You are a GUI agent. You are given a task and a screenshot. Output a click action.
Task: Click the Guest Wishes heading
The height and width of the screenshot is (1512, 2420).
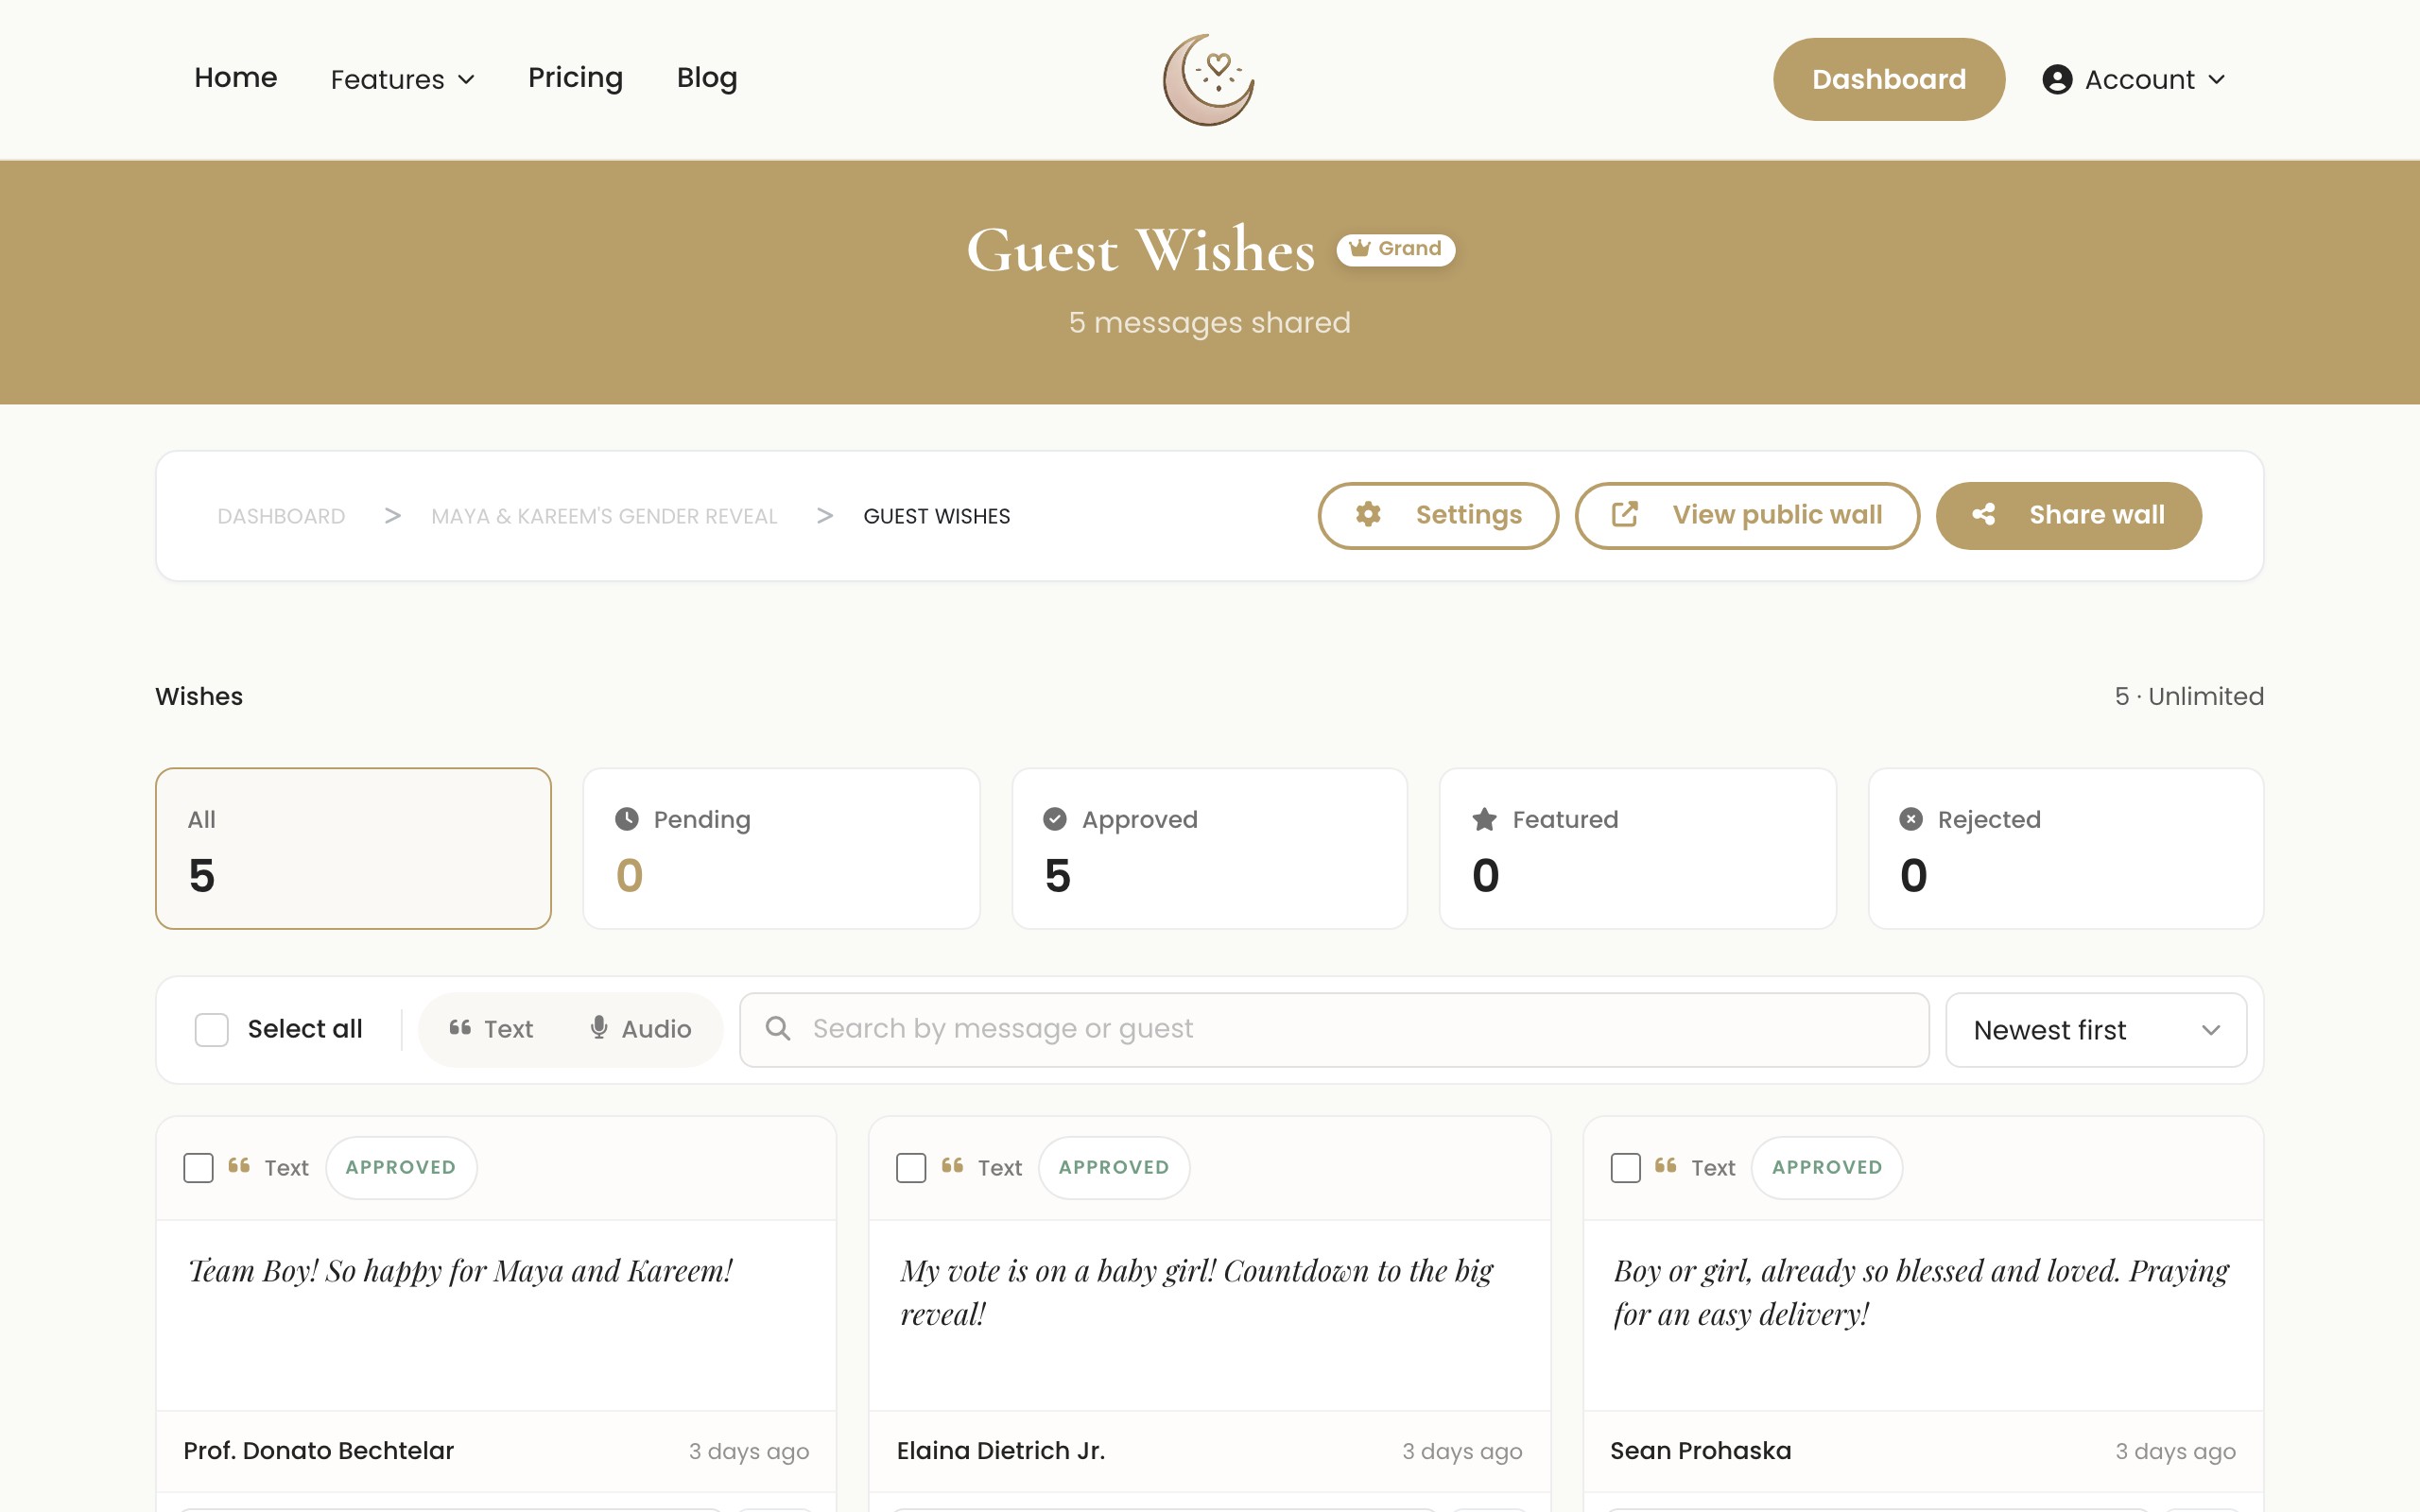tap(1140, 250)
